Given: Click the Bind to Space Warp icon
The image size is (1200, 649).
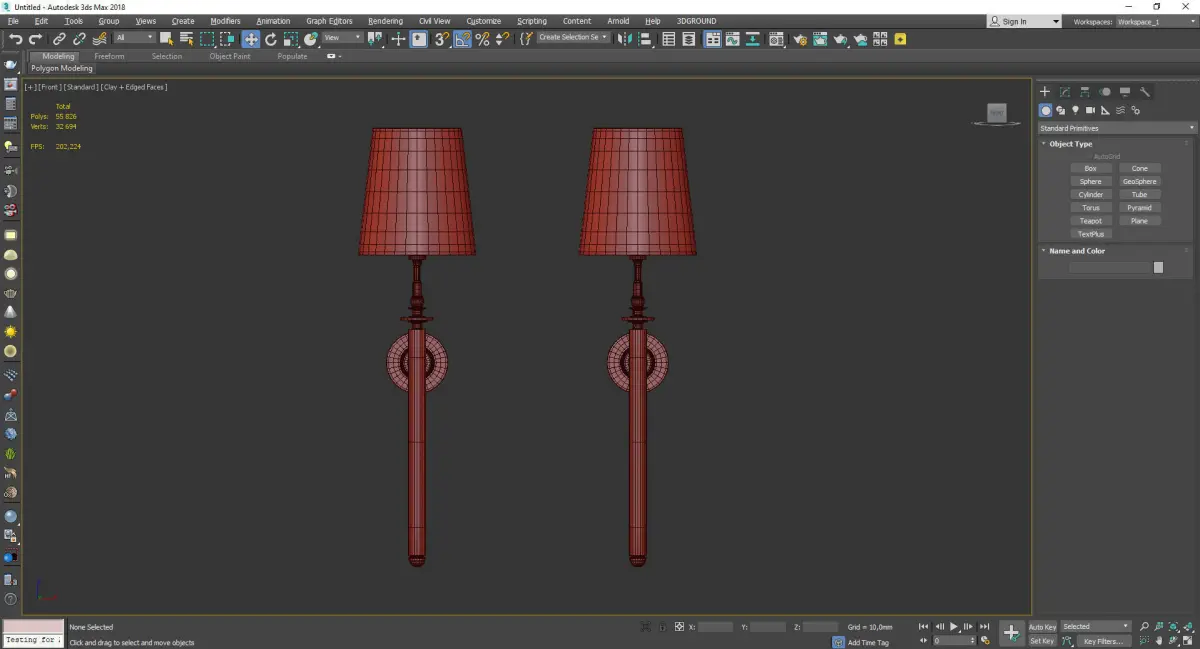Looking at the screenshot, I should click(x=99, y=39).
